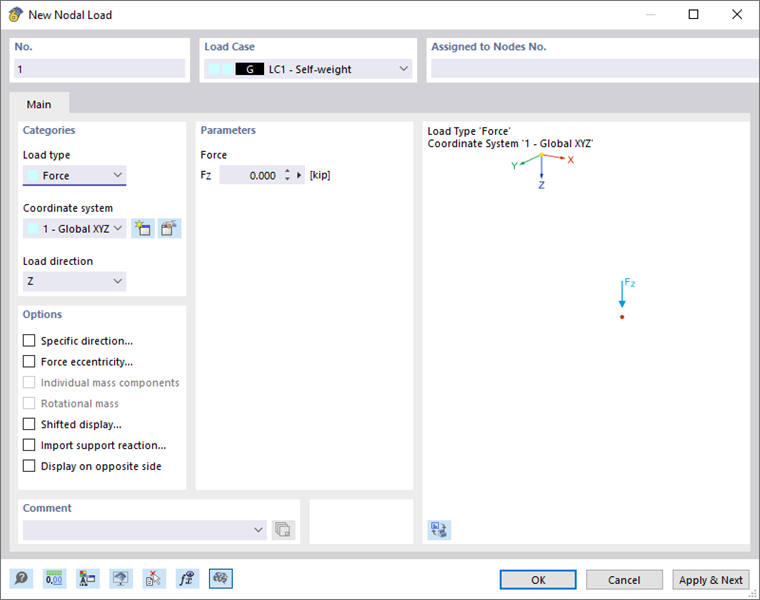Maximize the New Nodal Load window
The height and width of the screenshot is (600, 760).
point(694,15)
